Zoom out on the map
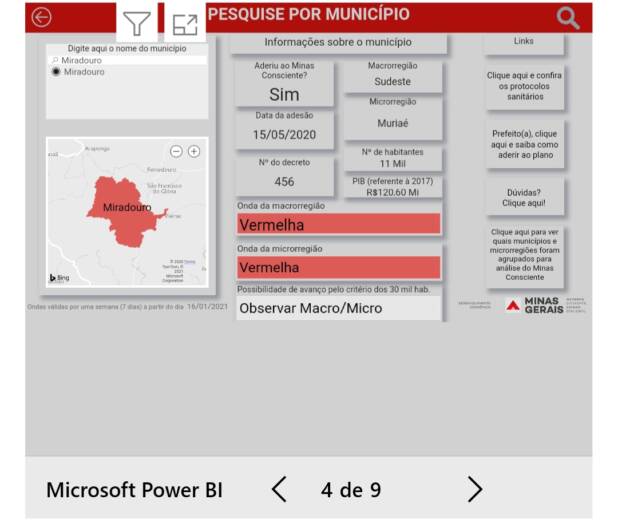Screen dimensions: 618x527 tap(176, 151)
